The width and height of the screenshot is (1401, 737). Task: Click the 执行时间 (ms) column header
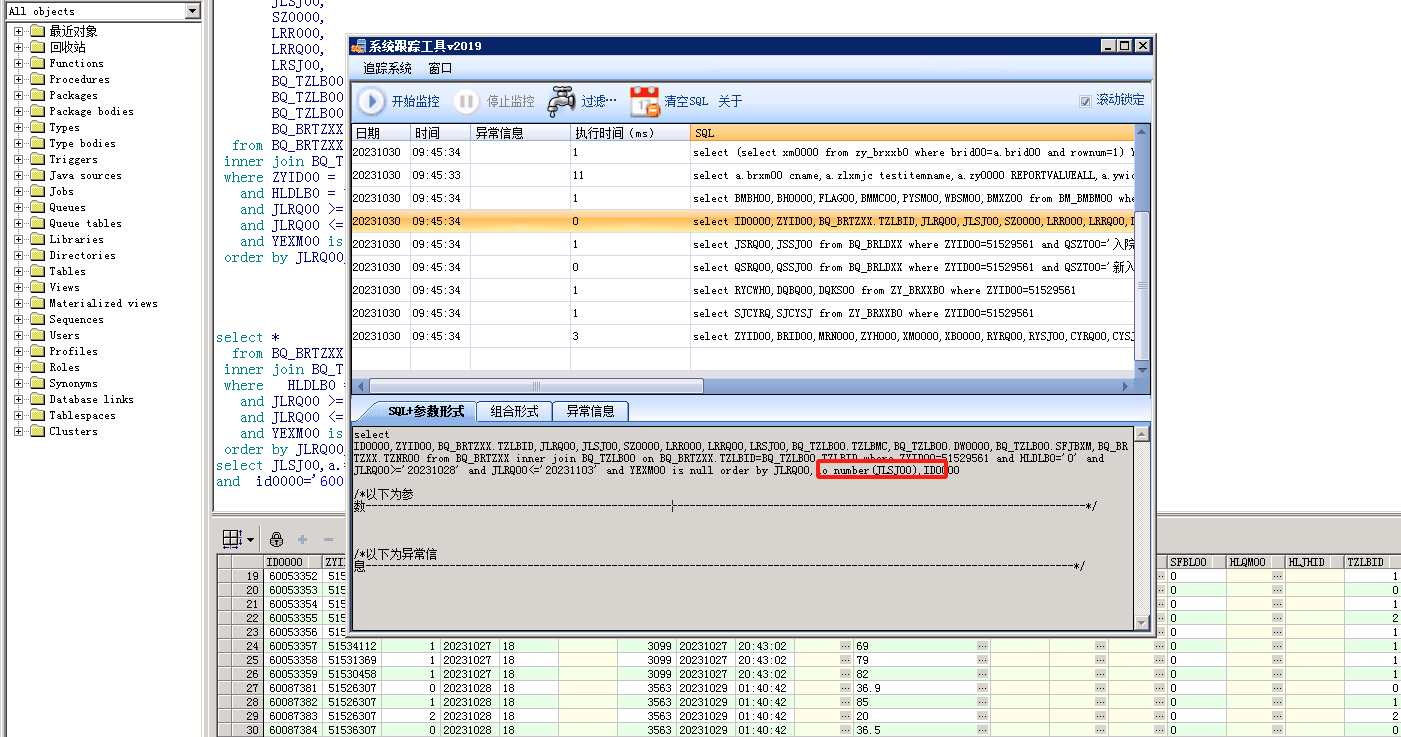point(614,133)
